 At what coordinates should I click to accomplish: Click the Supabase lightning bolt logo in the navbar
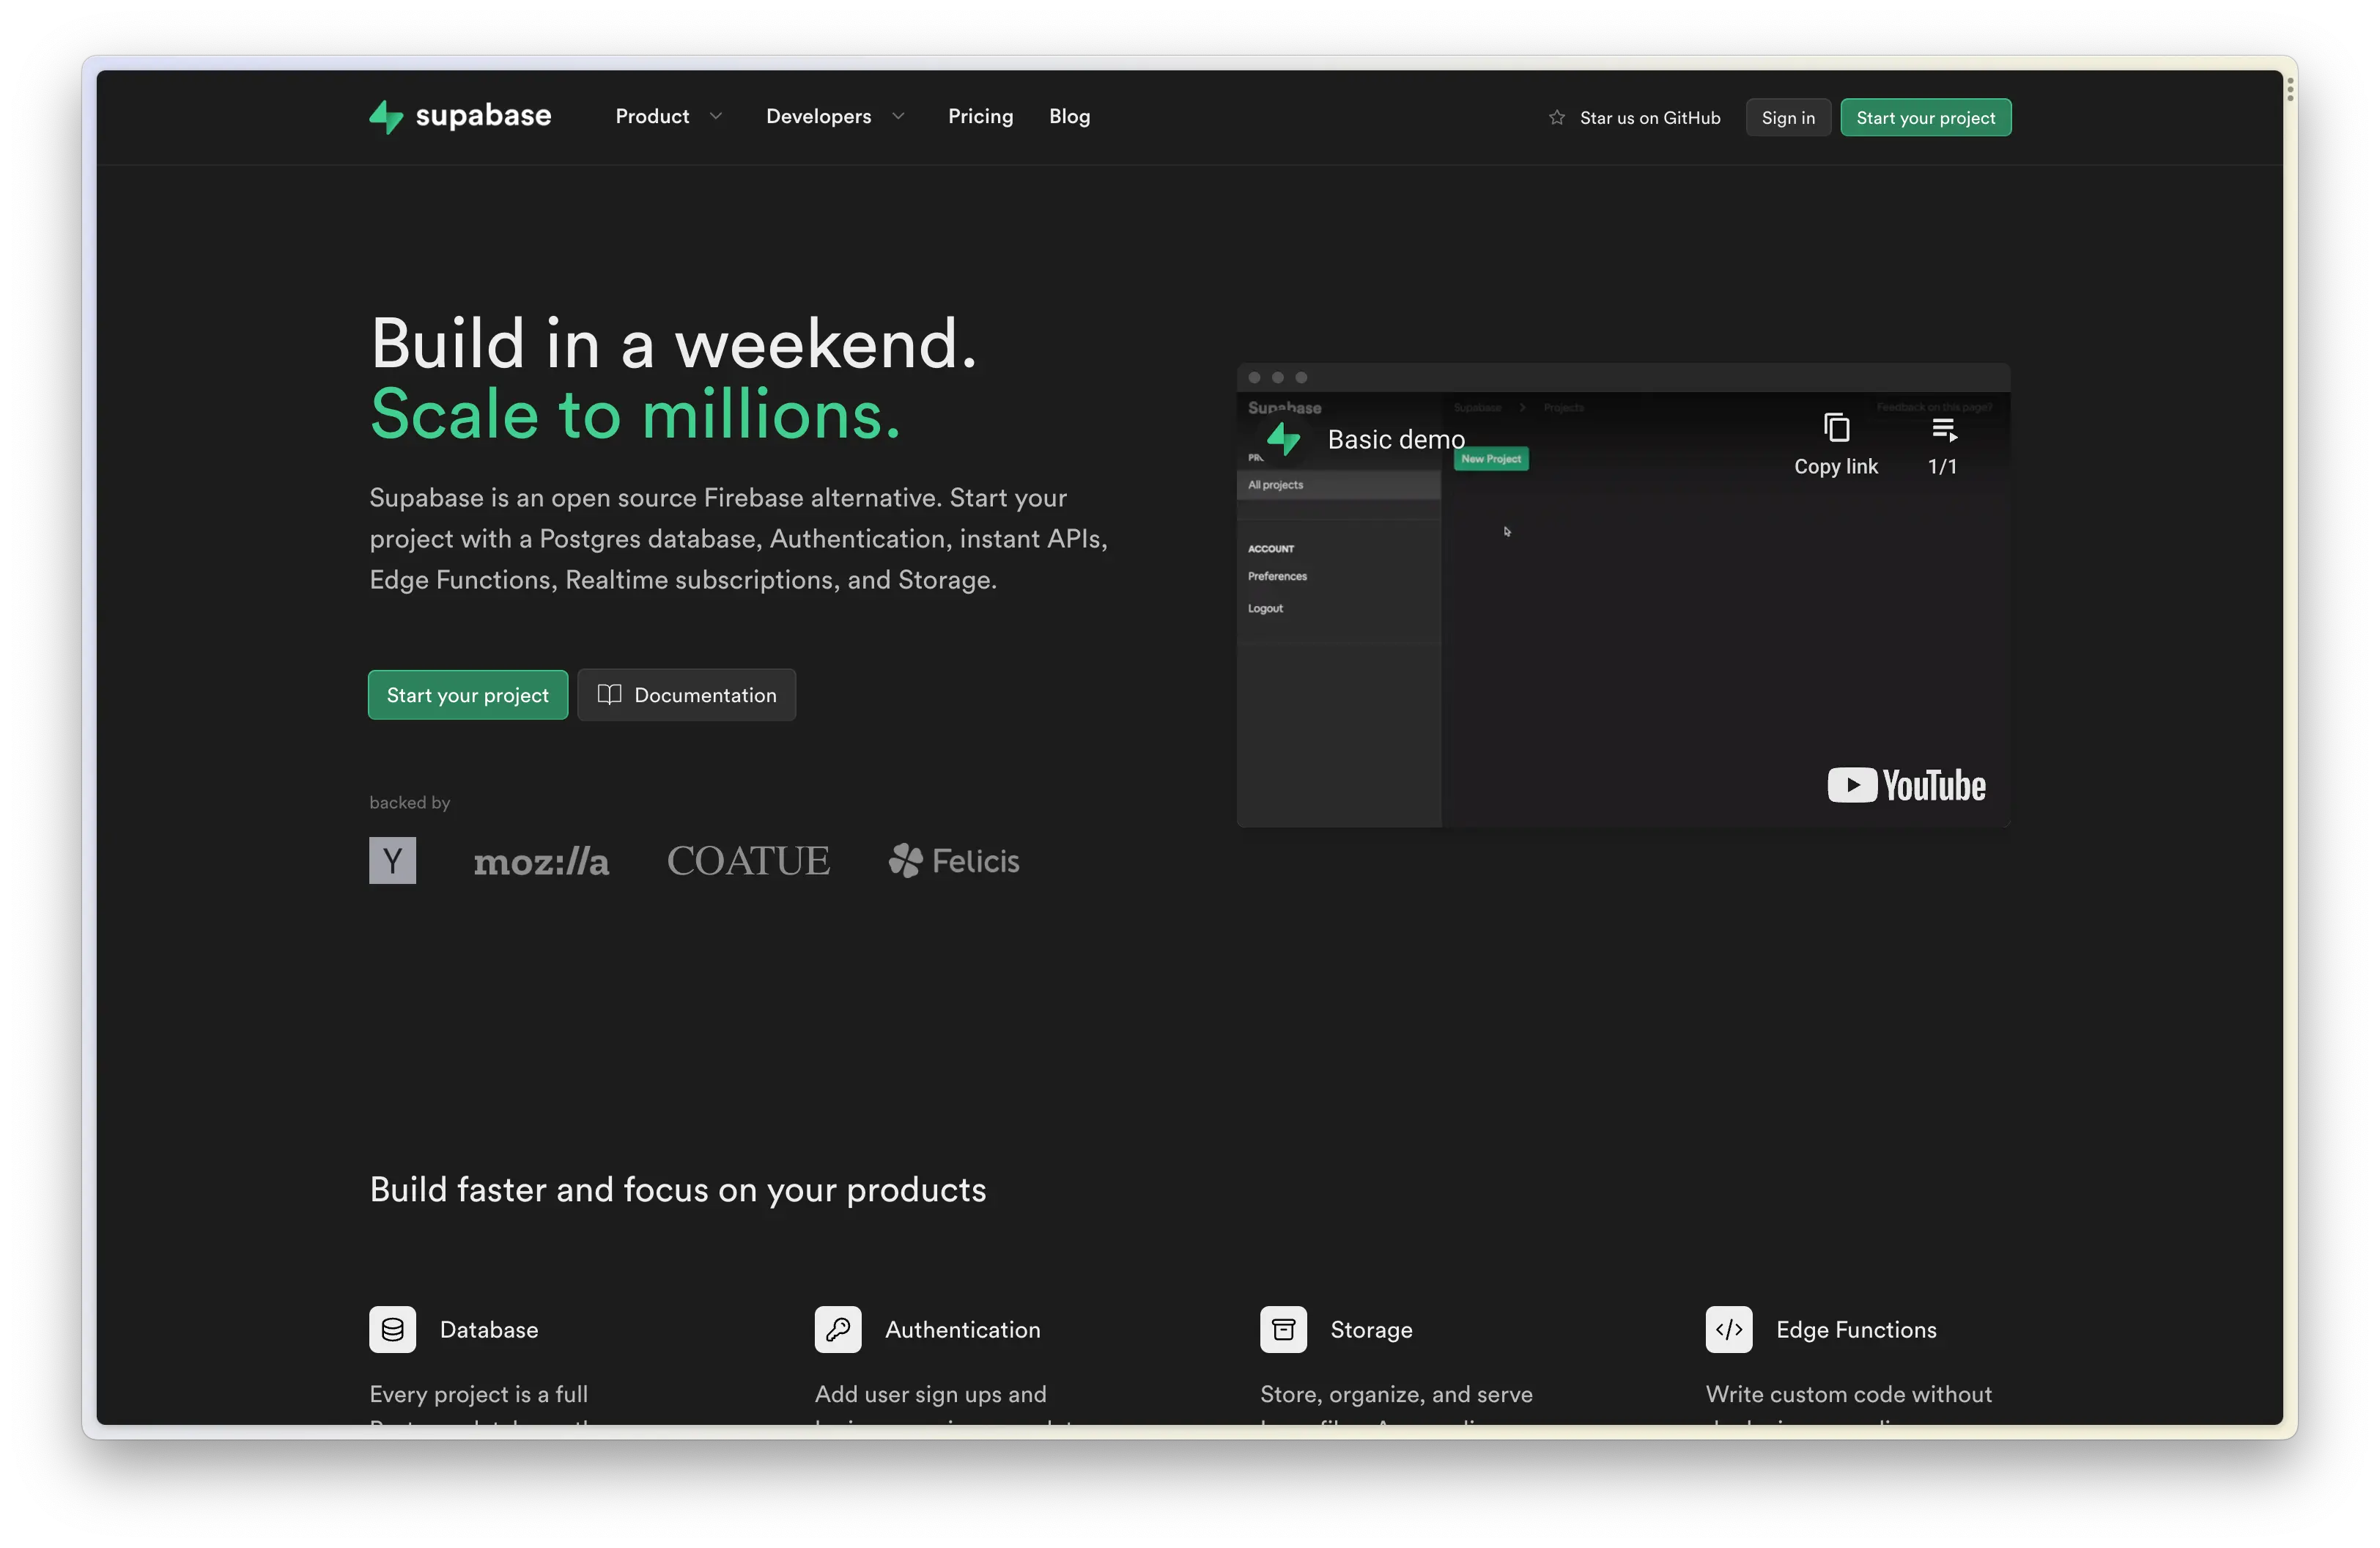tap(386, 117)
